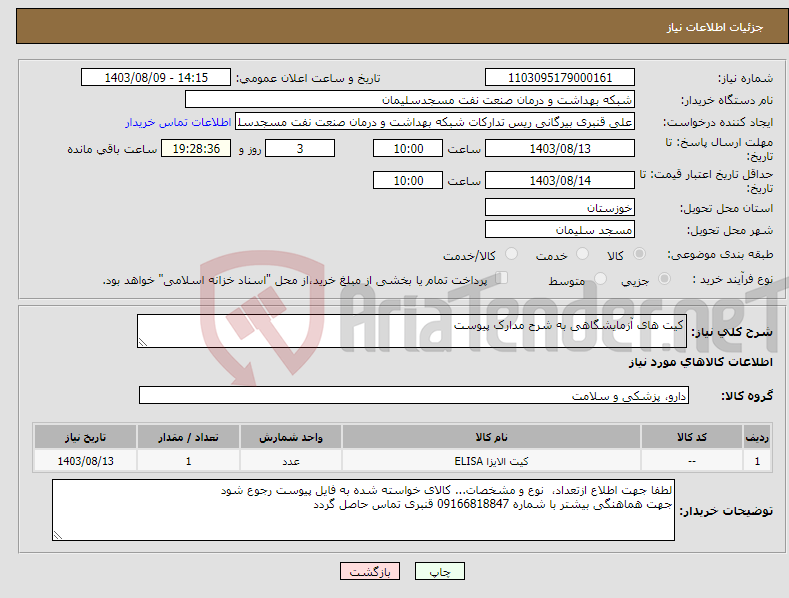Click the اطلاعات کالاهای مورد نیاز heading

[x=700, y=362]
